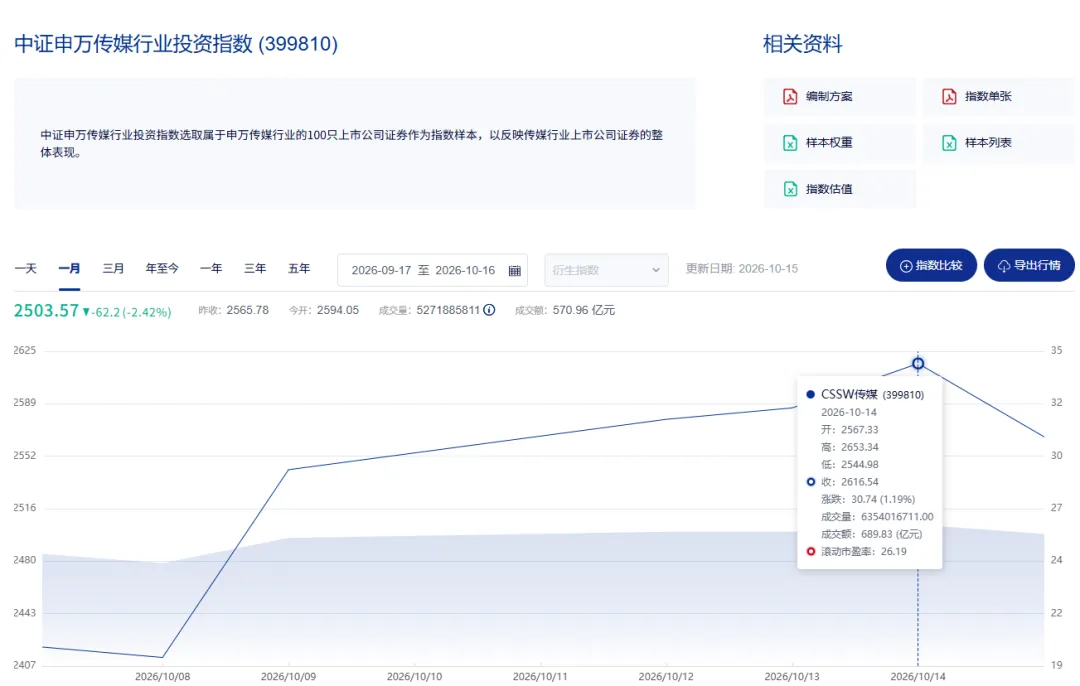
Task: Switch to the 年至今 time range
Action: pyautogui.click(x=162, y=269)
